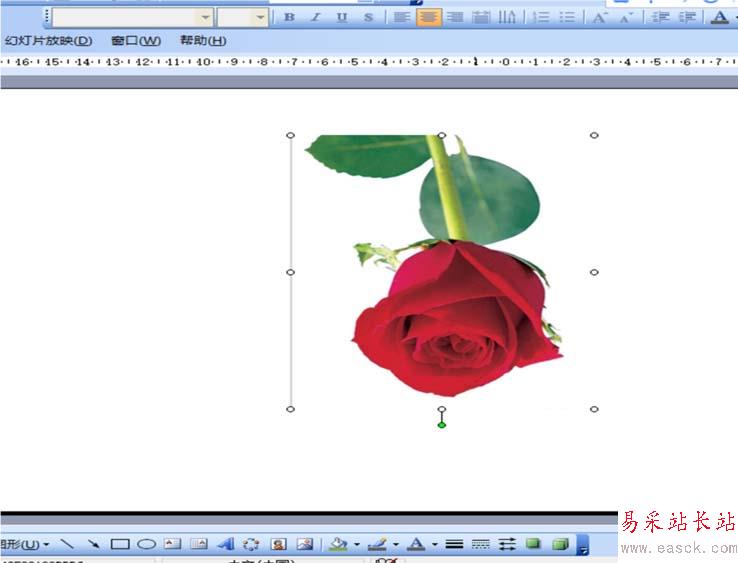
Task: Open the arrow style options
Action: tap(507, 545)
